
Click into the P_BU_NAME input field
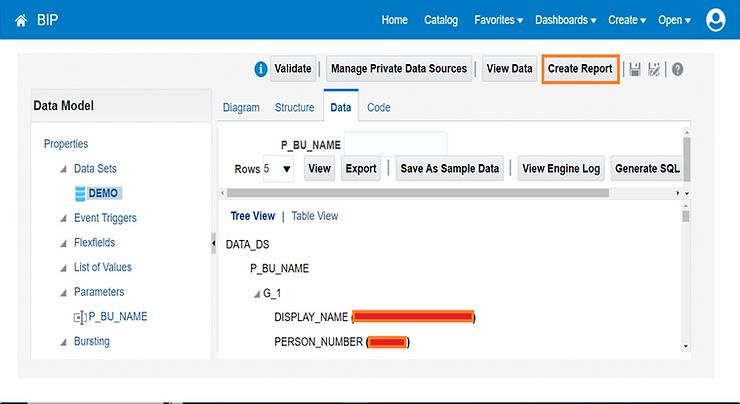(395, 144)
